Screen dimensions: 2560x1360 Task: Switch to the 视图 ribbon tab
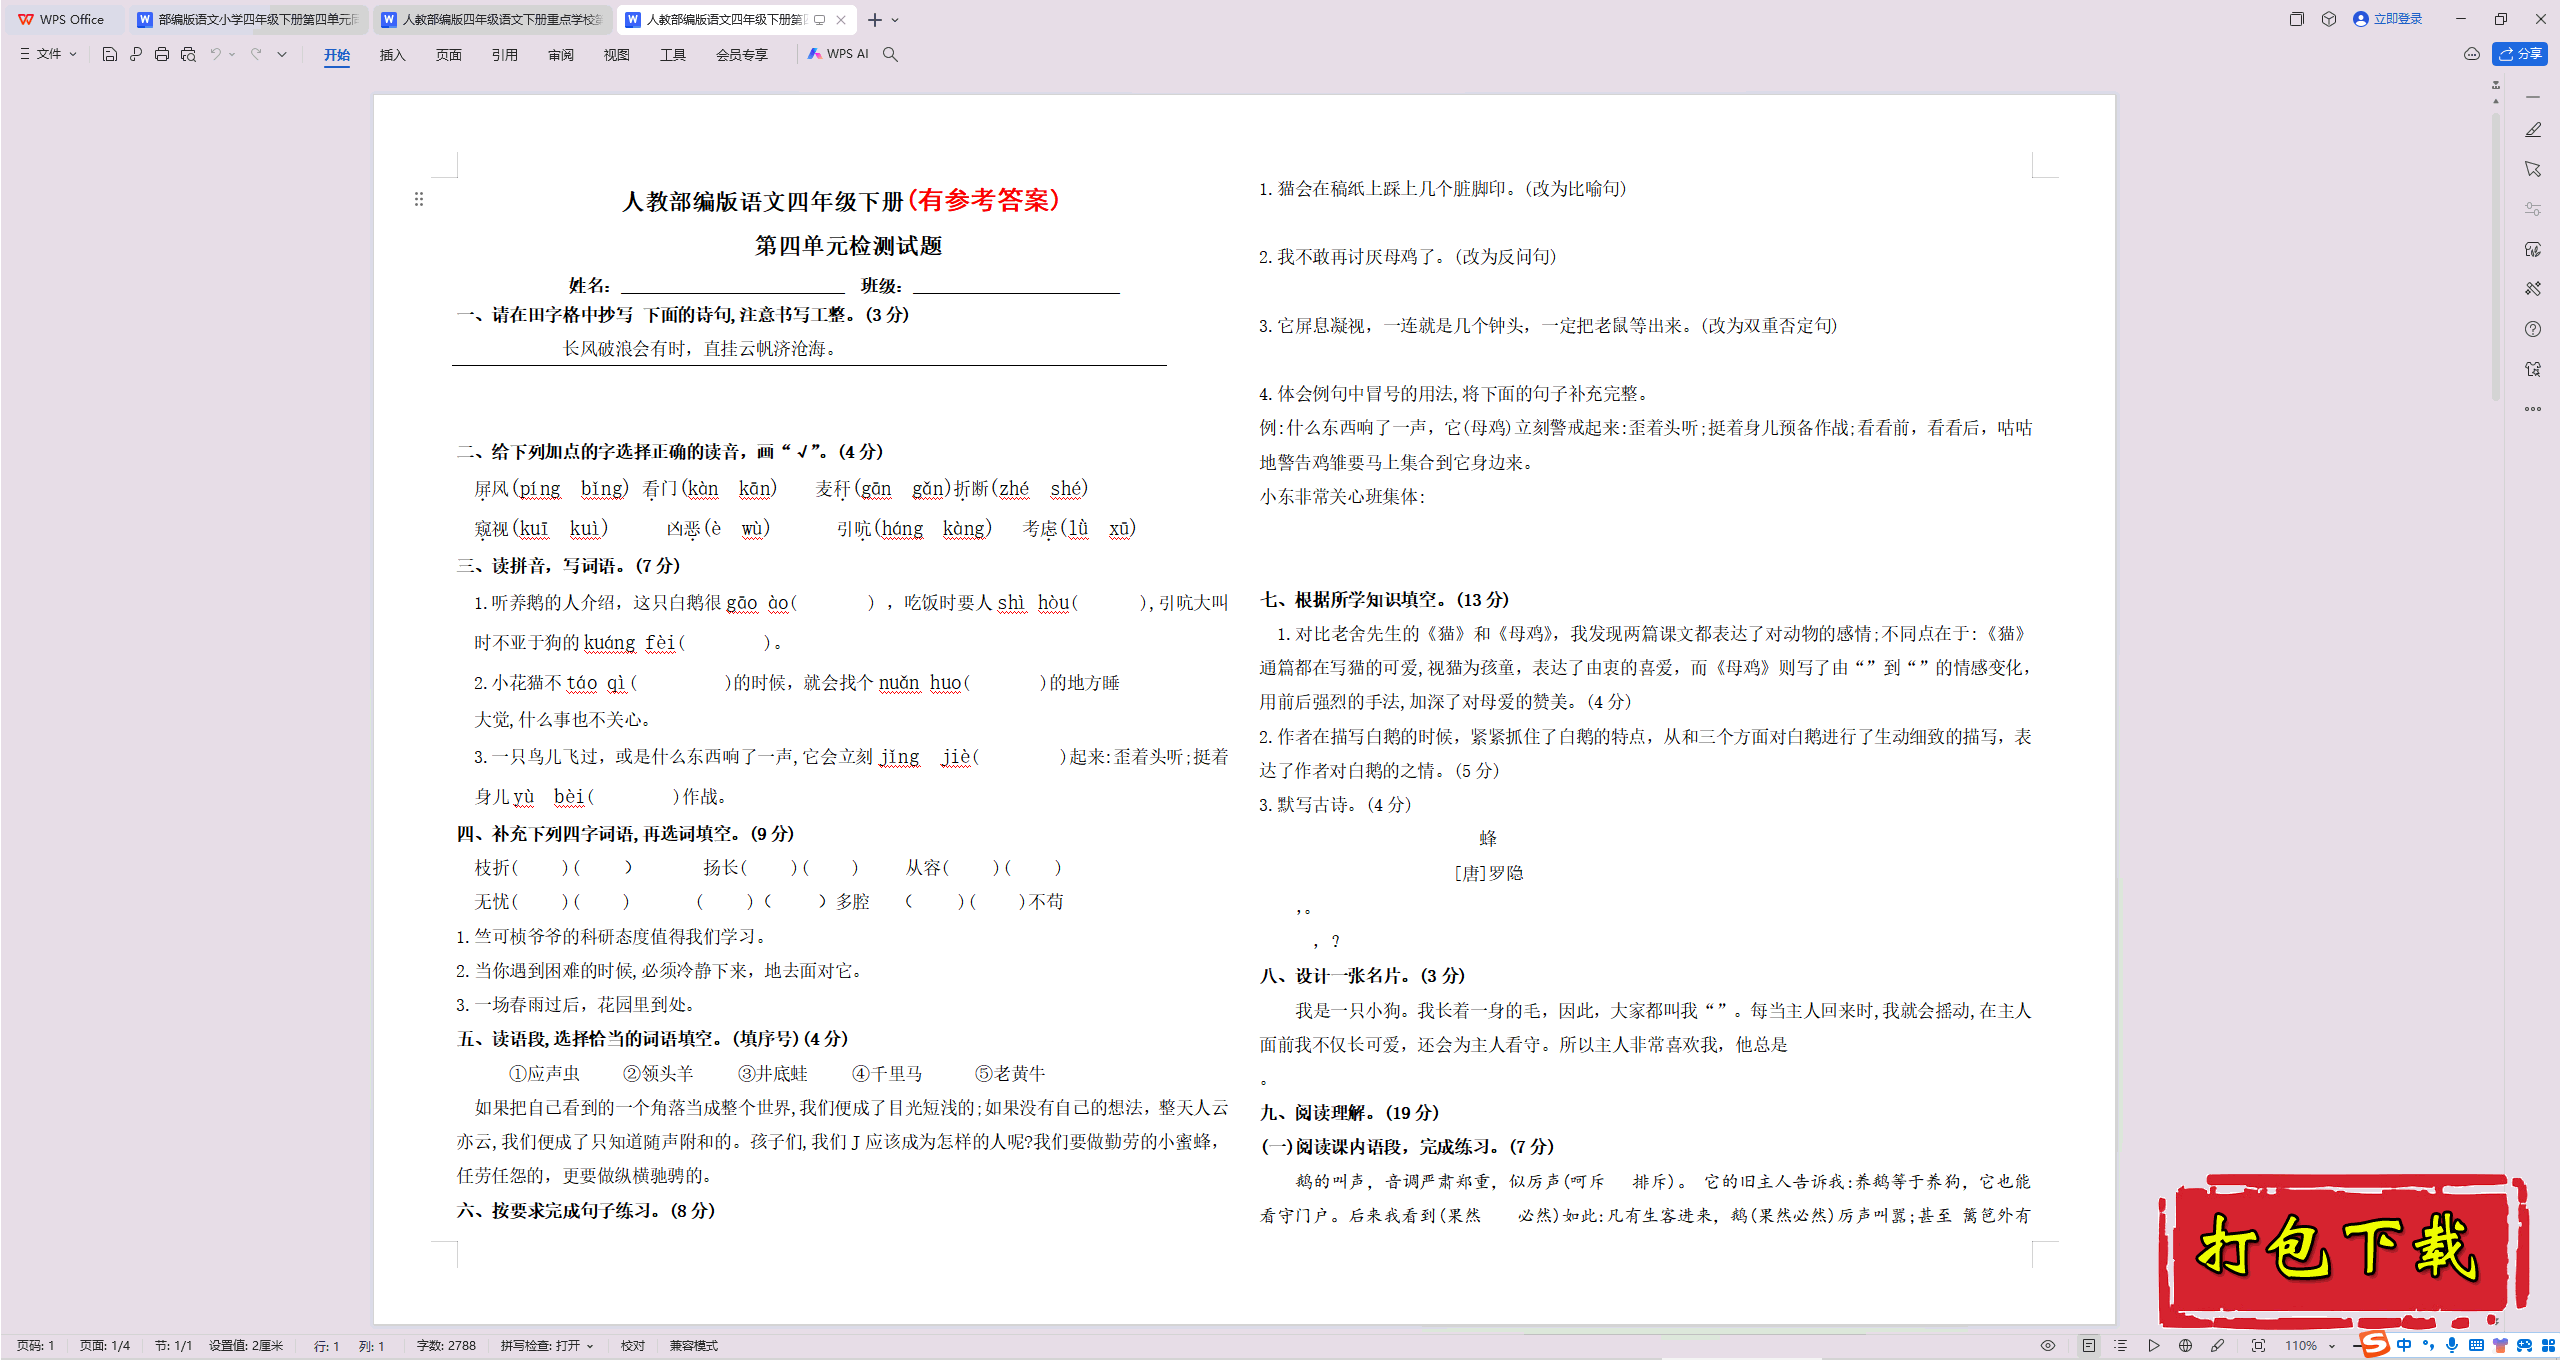click(x=617, y=55)
